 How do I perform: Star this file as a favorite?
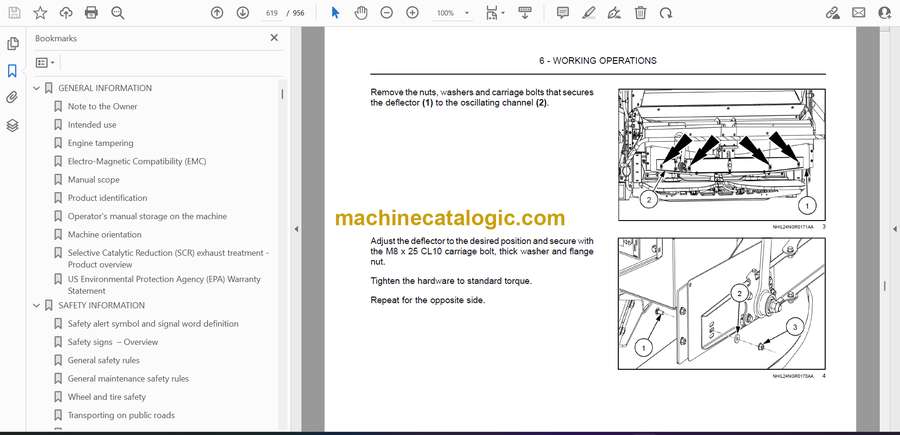pyautogui.click(x=40, y=13)
